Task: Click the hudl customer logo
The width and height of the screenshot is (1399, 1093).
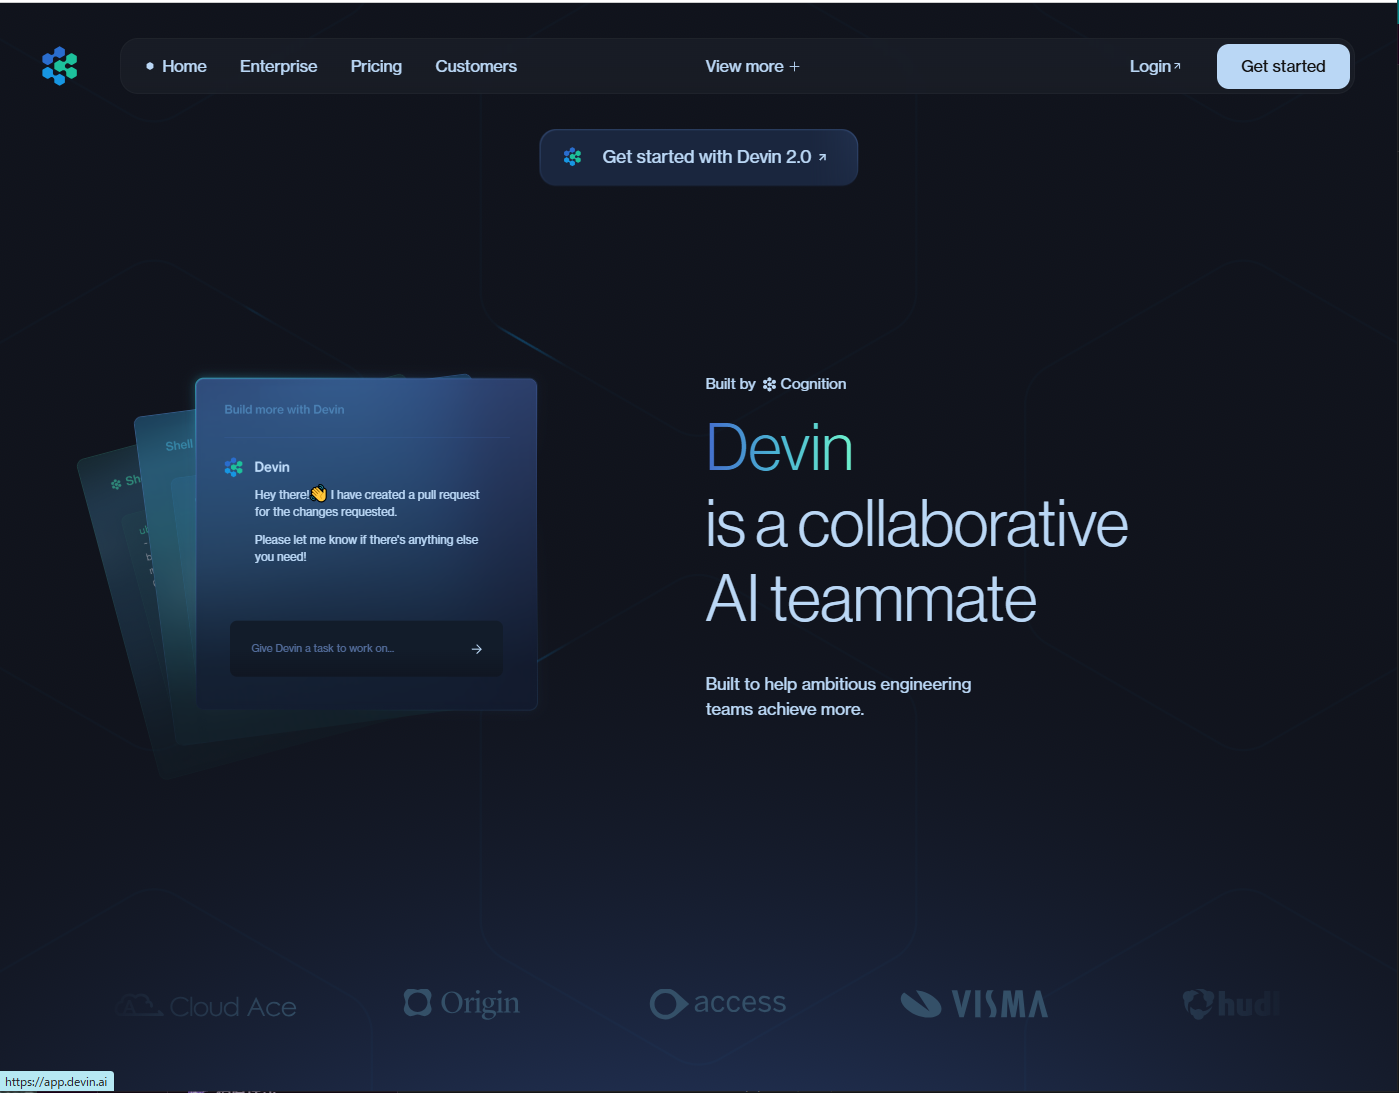Action: pos(1231,1004)
